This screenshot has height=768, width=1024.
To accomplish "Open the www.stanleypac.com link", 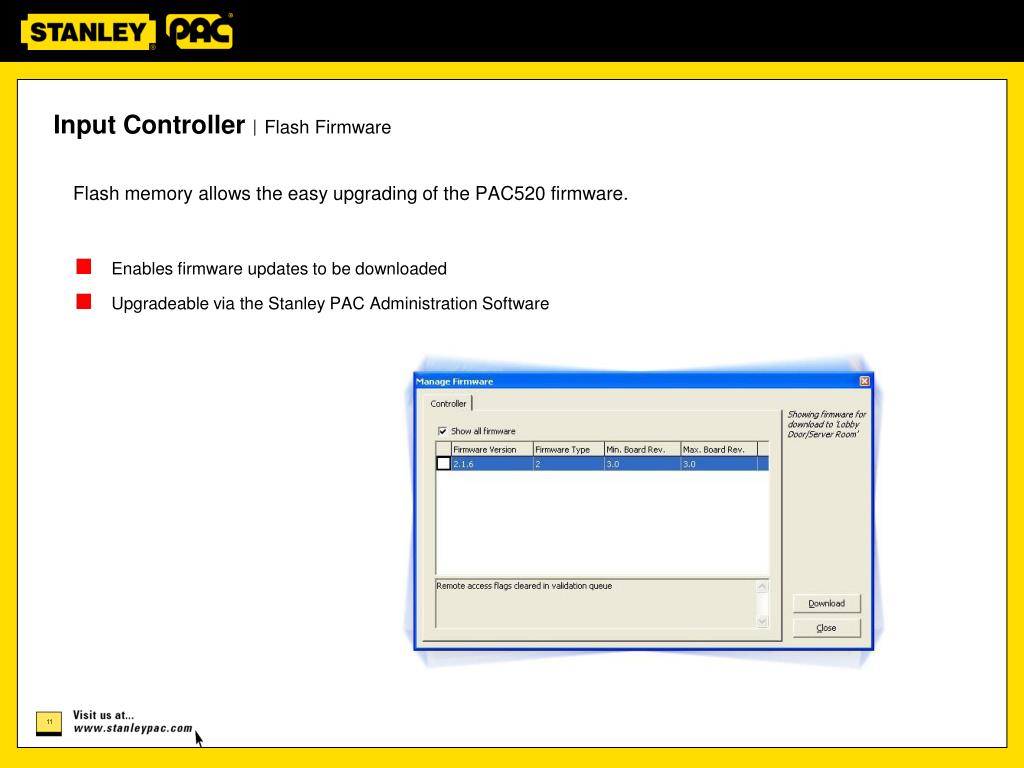I will pyautogui.click(x=133, y=728).
